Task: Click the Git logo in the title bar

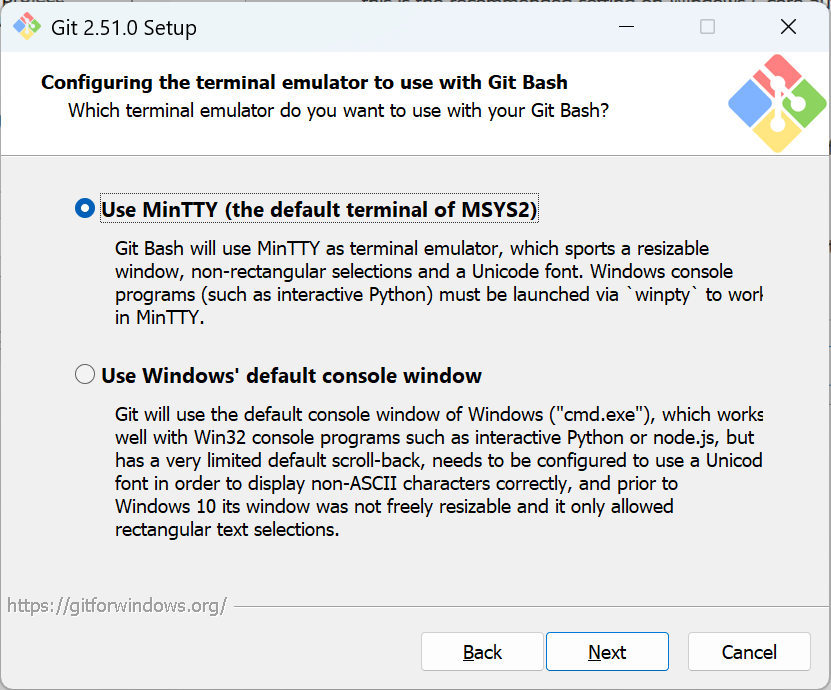Action: [x=26, y=26]
